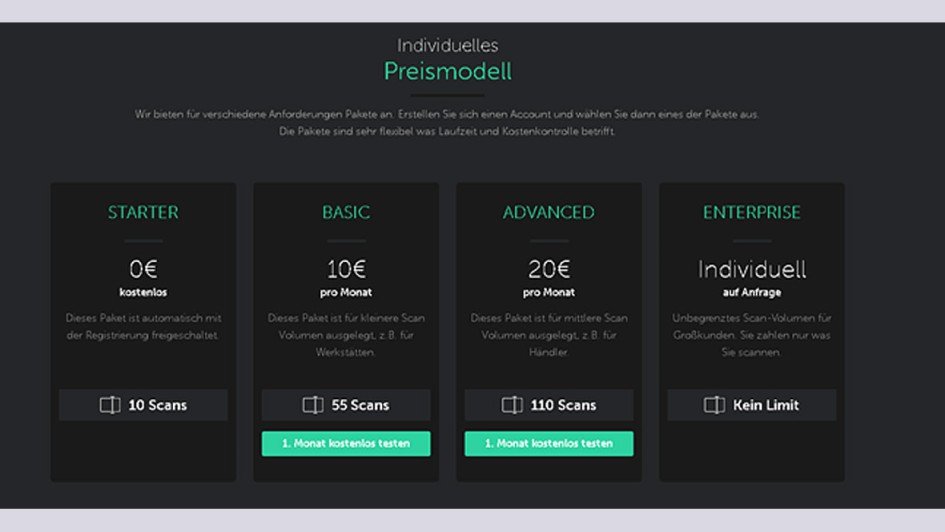Click the 0€ price in Starter
Image resolution: width=945 pixels, height=532 pixels.
143,269
